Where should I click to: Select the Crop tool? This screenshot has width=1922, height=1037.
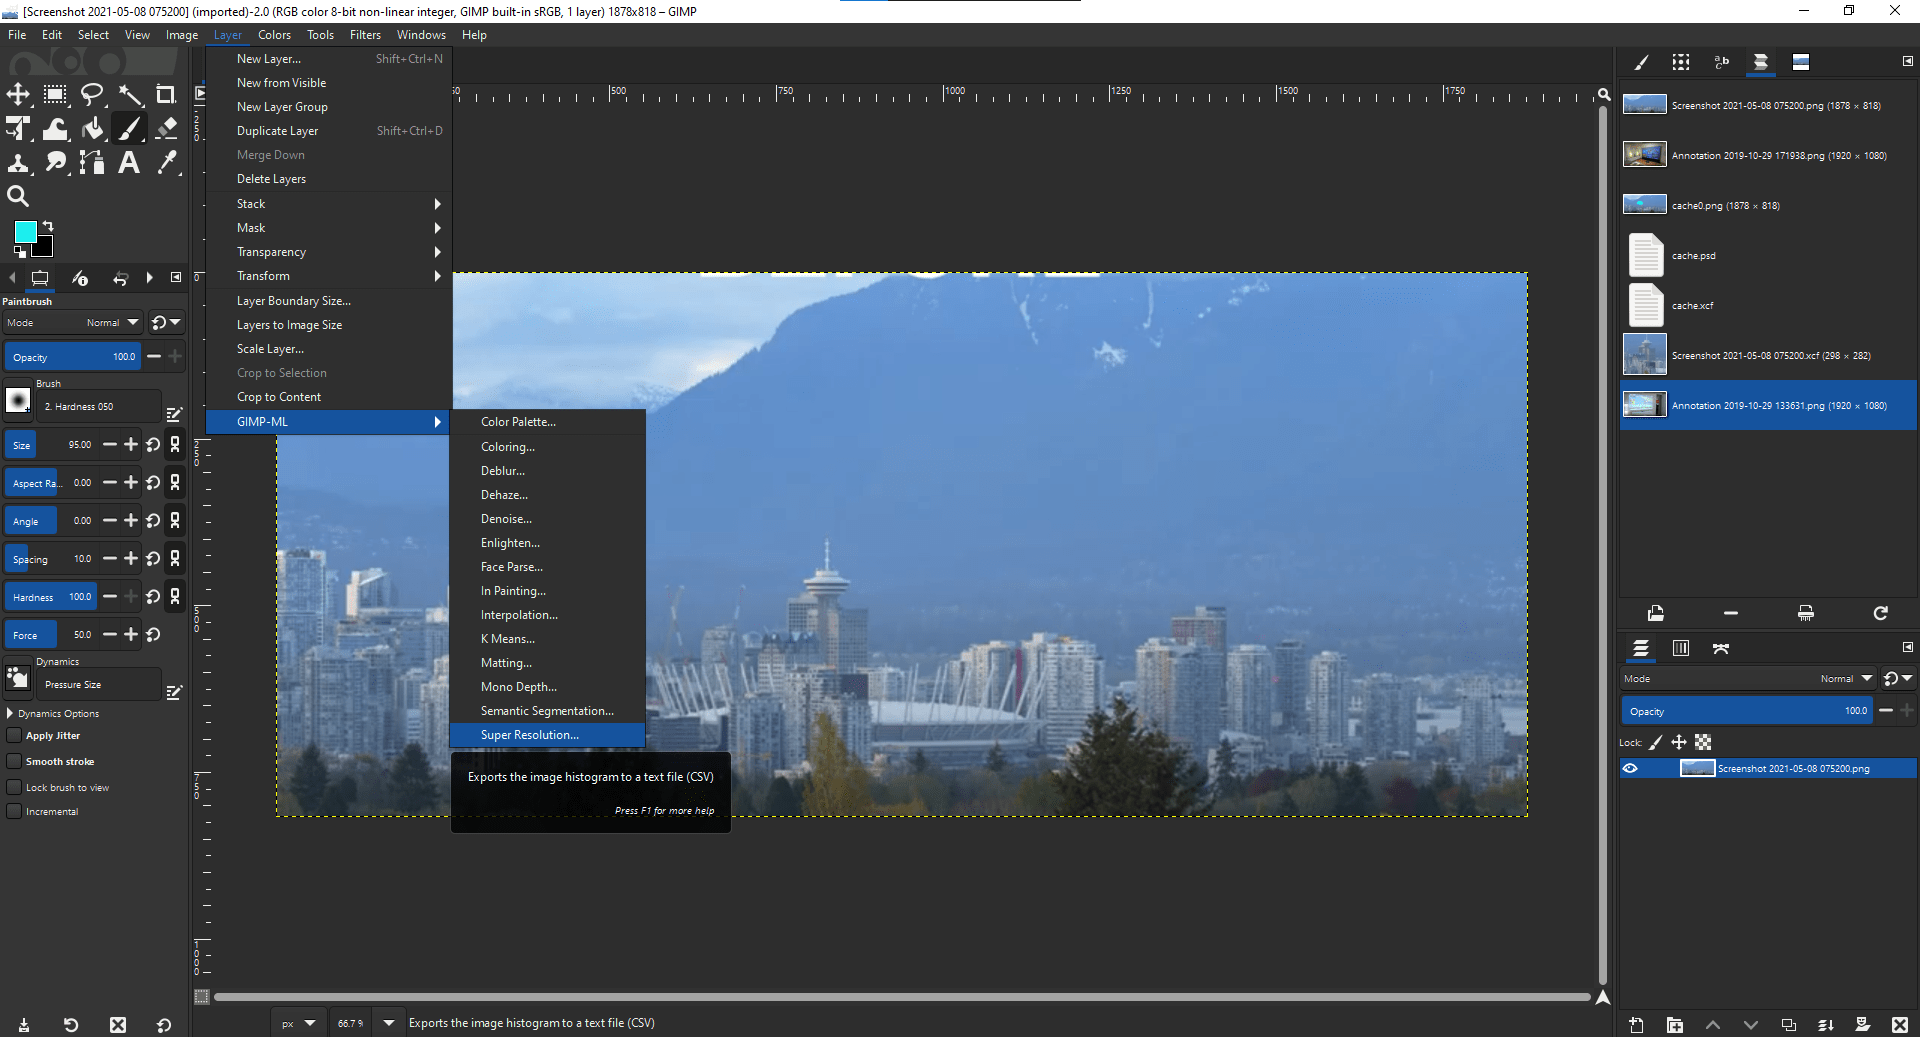(x=166, y=95)
